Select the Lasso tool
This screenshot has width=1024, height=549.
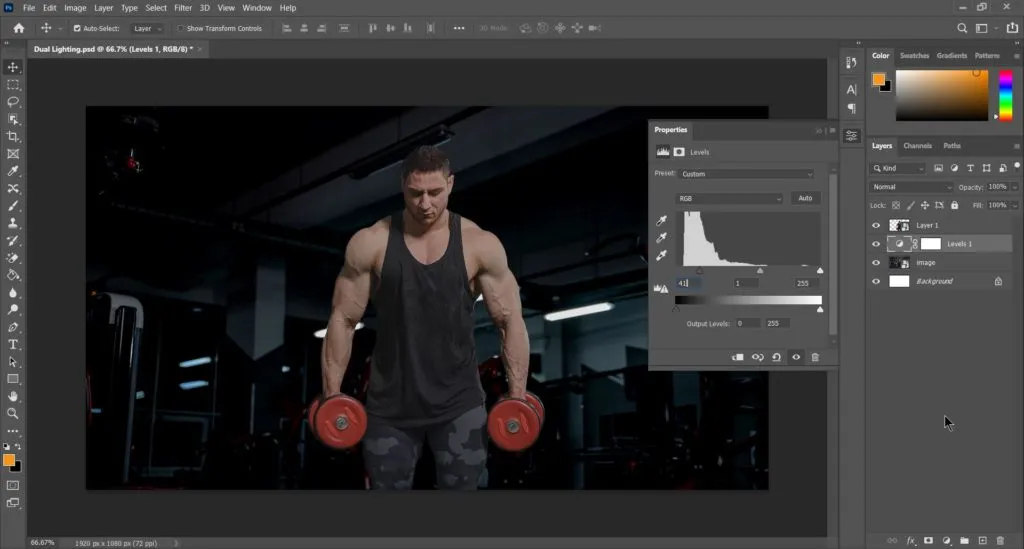point(13,102)
